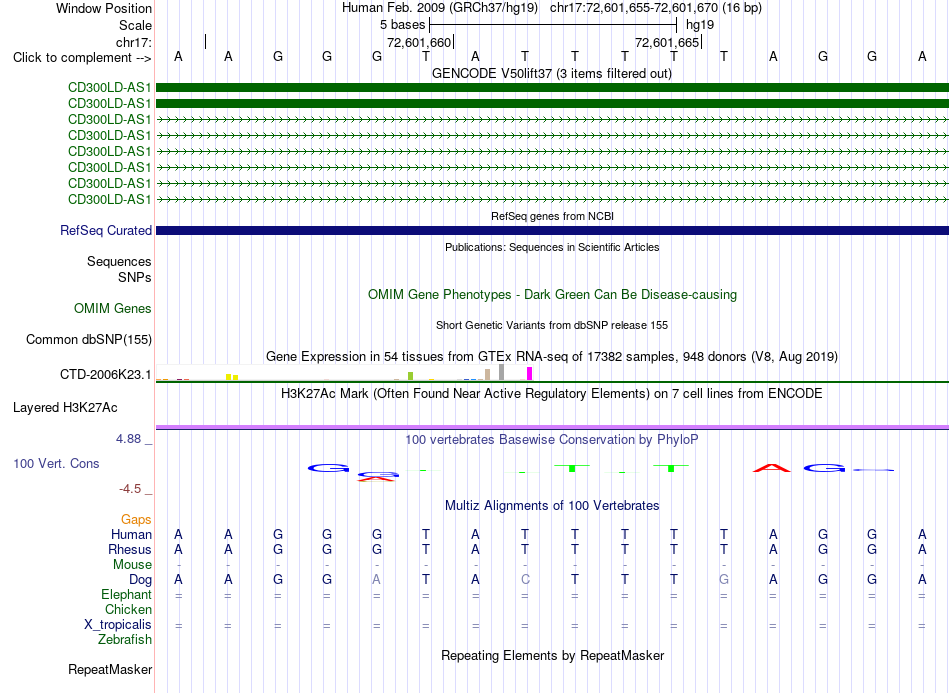Click the '5 bases' scale bar text

point(402,25)
